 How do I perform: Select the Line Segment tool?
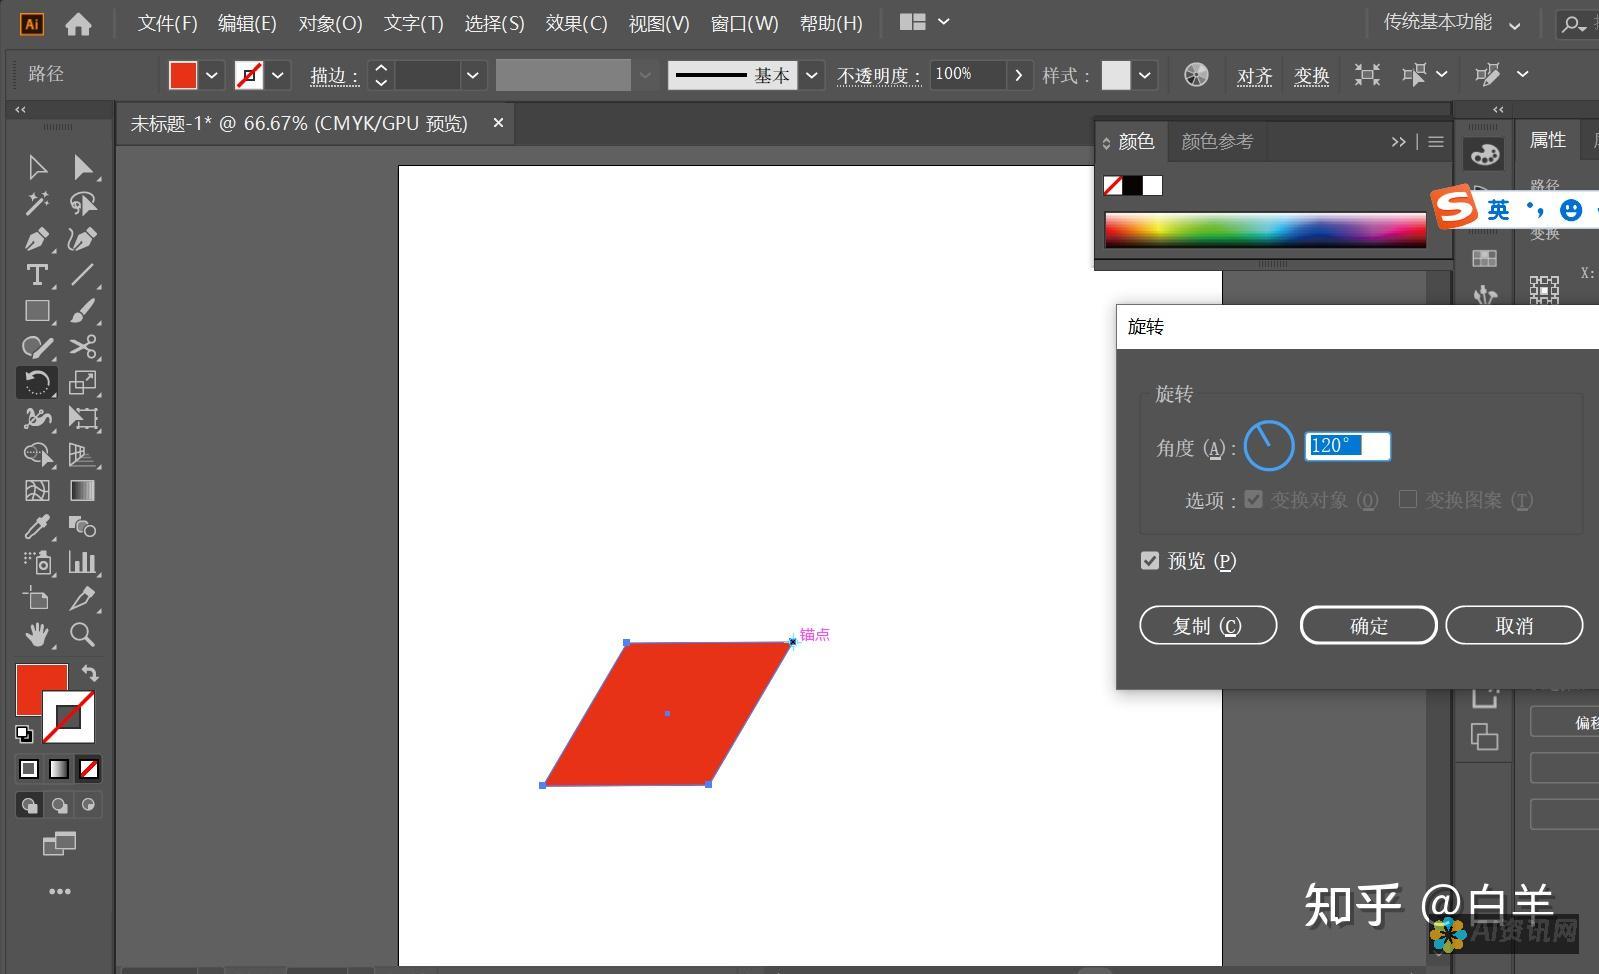coord(83,275)
